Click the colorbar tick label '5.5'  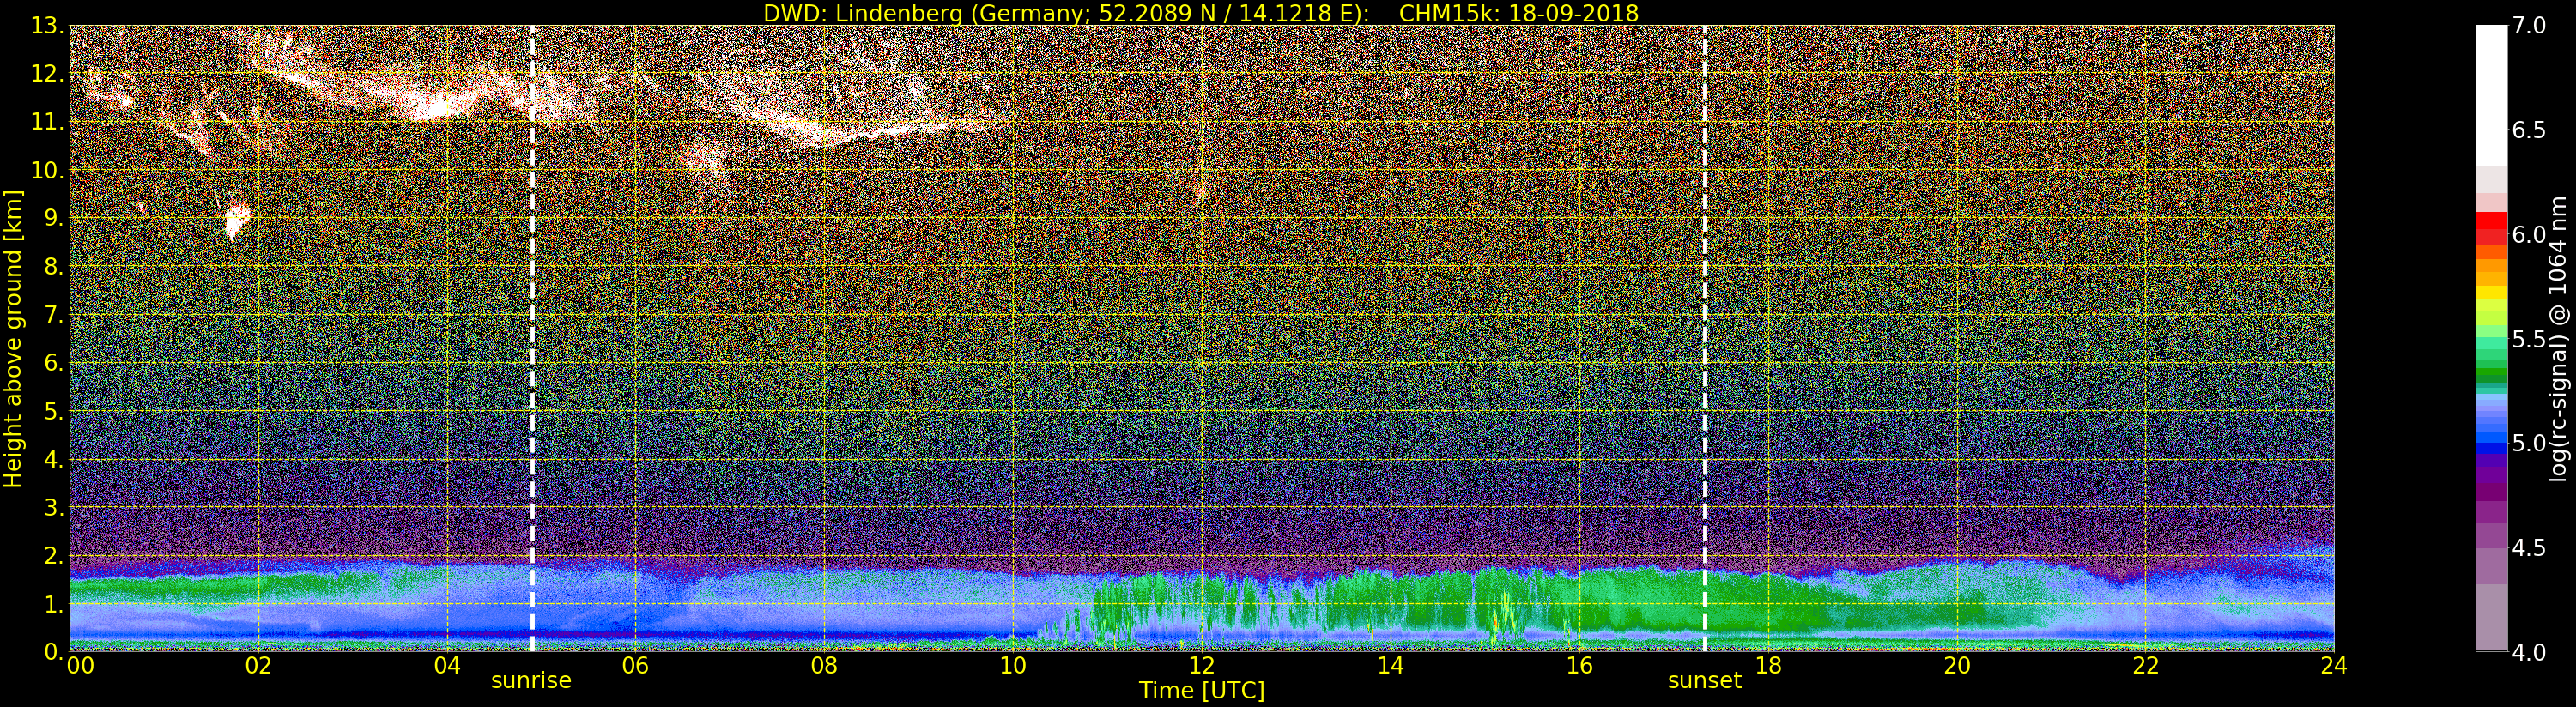click(x=2528, y=339)
